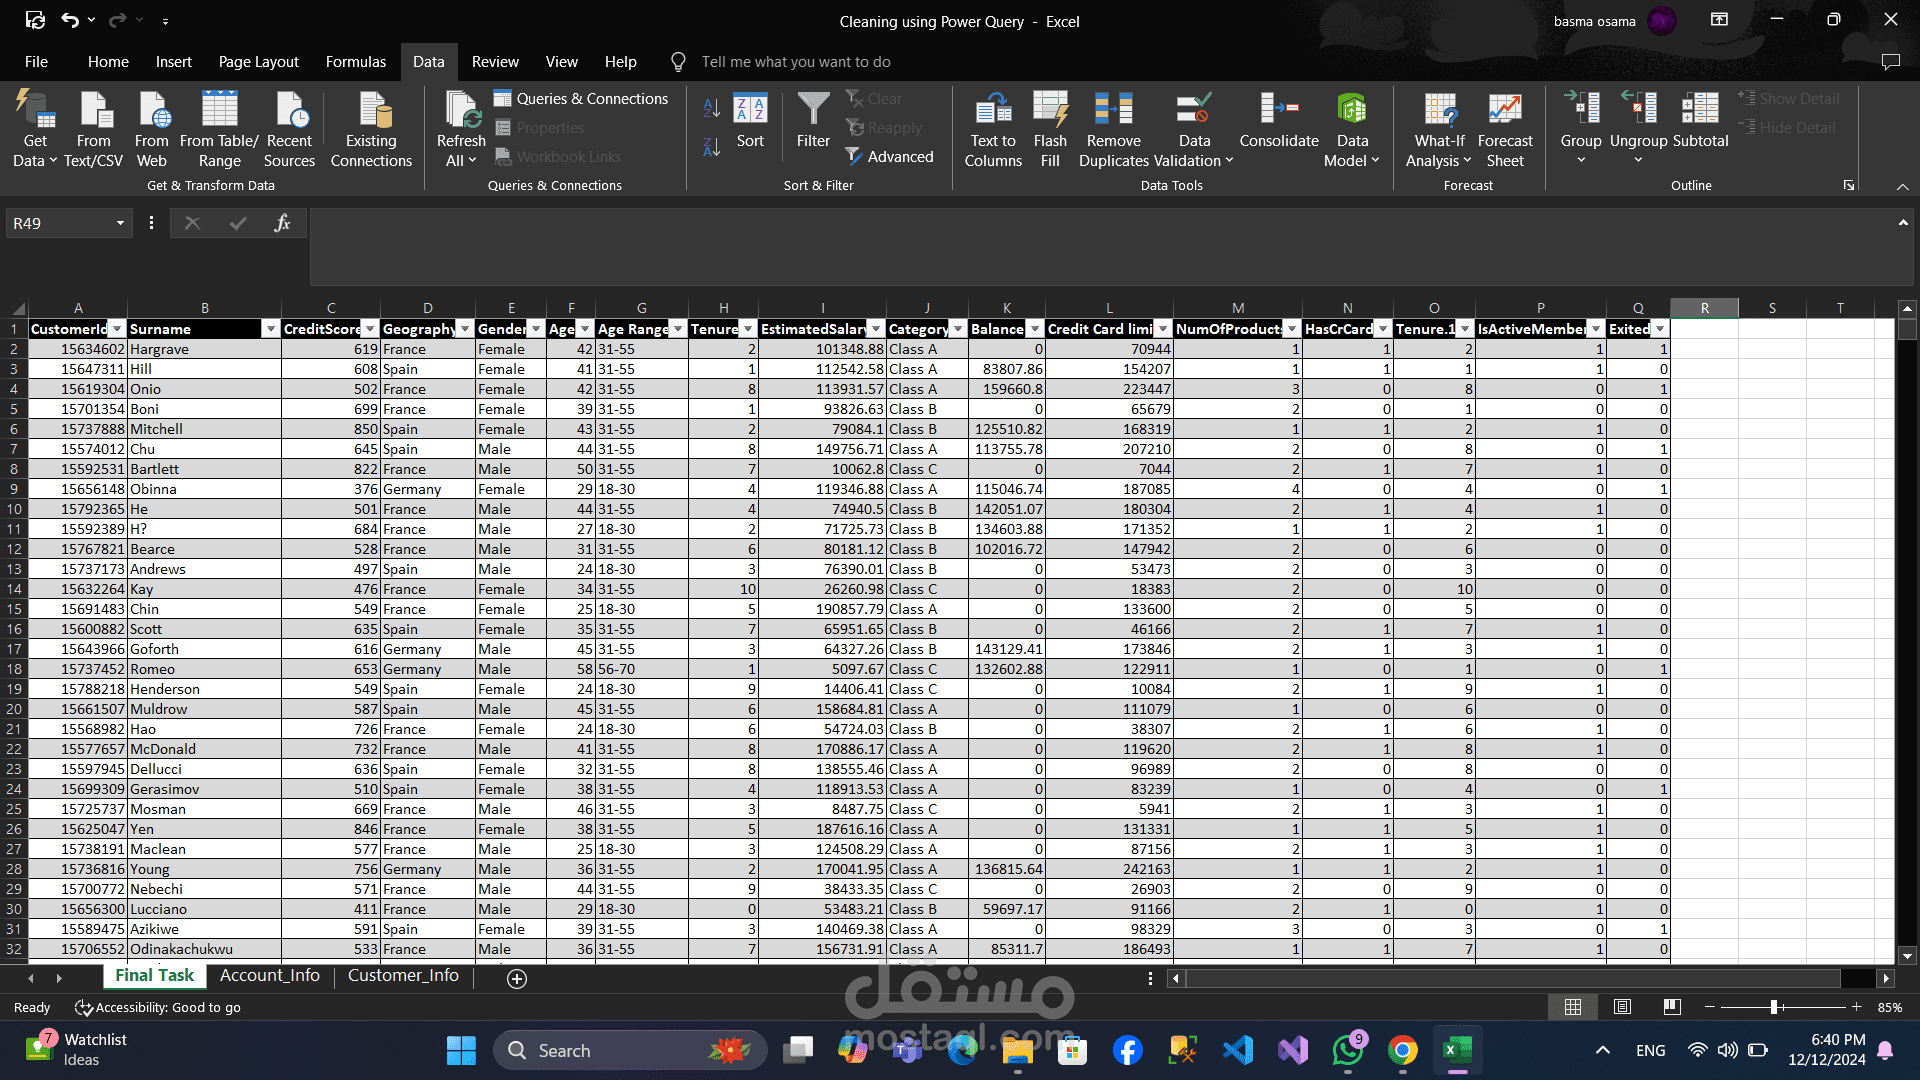Viewport: 1920px width, 1080px height.
Task: Select column R header
Action: 1704,308
